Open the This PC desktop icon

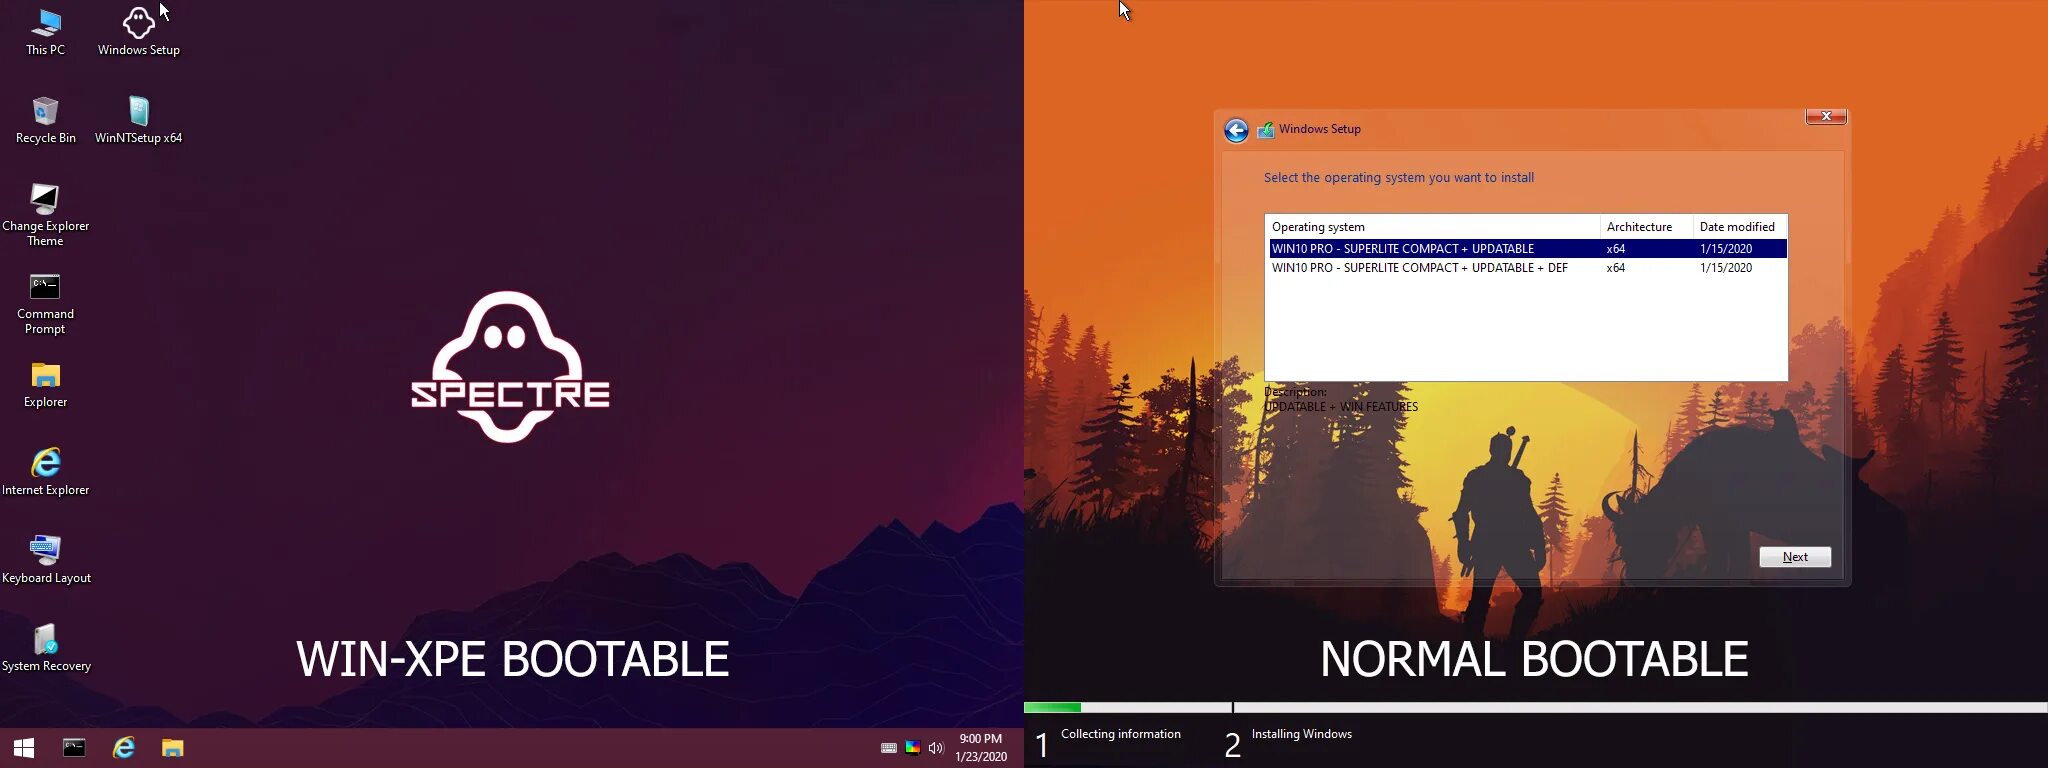(45, 32)
